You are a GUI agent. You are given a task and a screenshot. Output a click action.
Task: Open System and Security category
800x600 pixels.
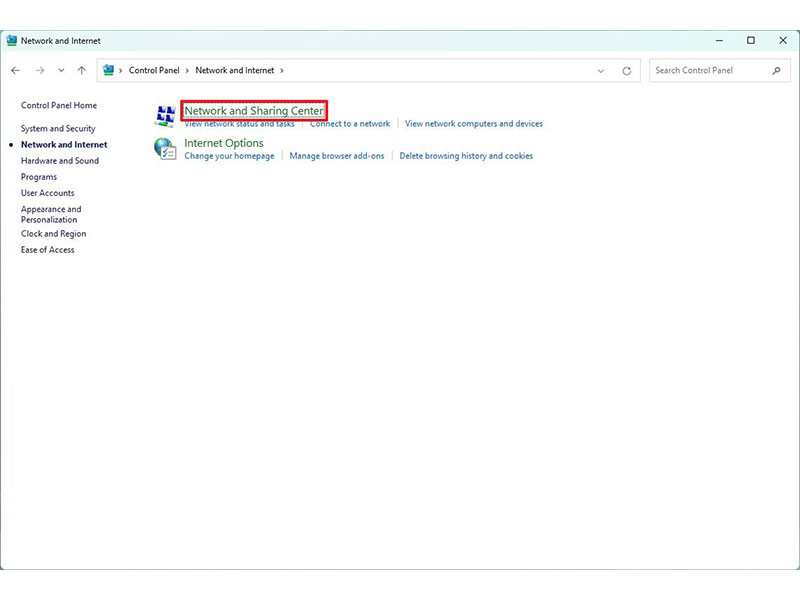[x=58, y=129]
